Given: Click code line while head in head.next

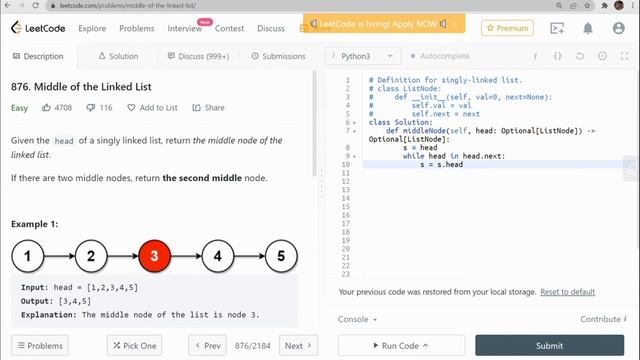Looking at the screenshot, I should pos(454,156).
